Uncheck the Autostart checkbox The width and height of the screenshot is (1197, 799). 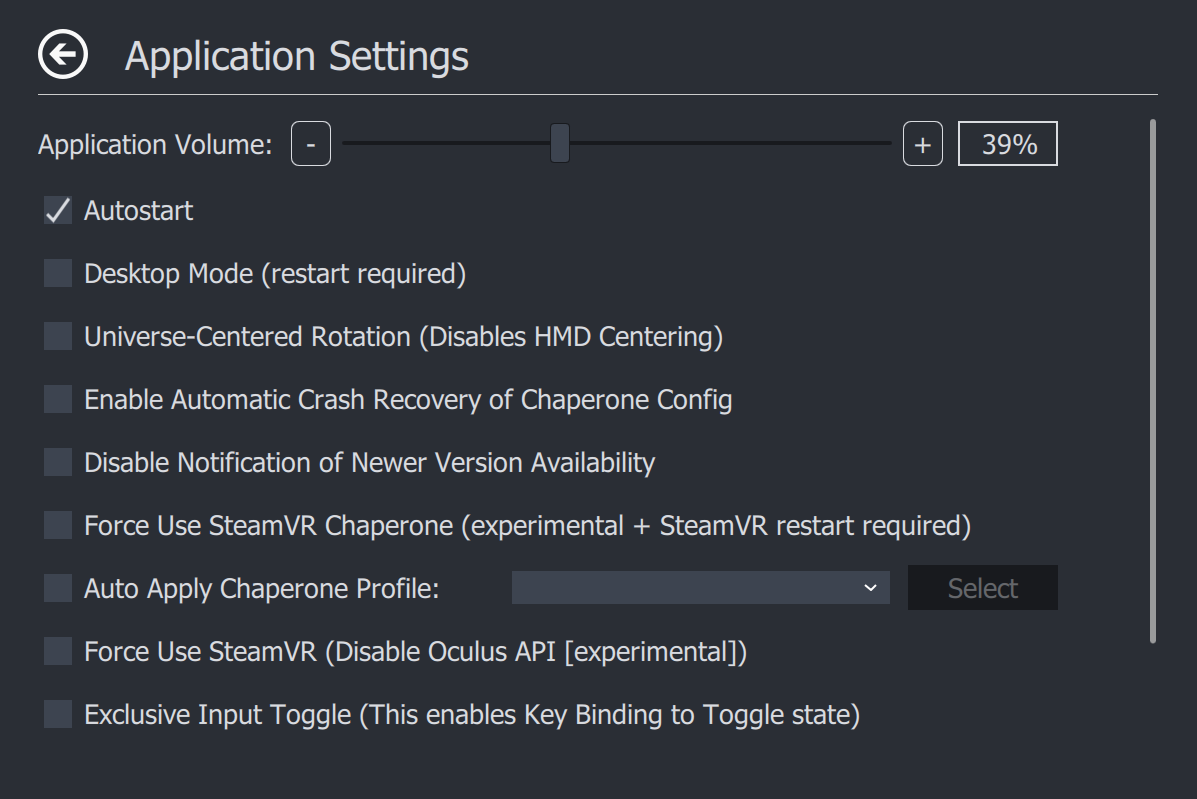pyautogui.click(x=58, y=211)
